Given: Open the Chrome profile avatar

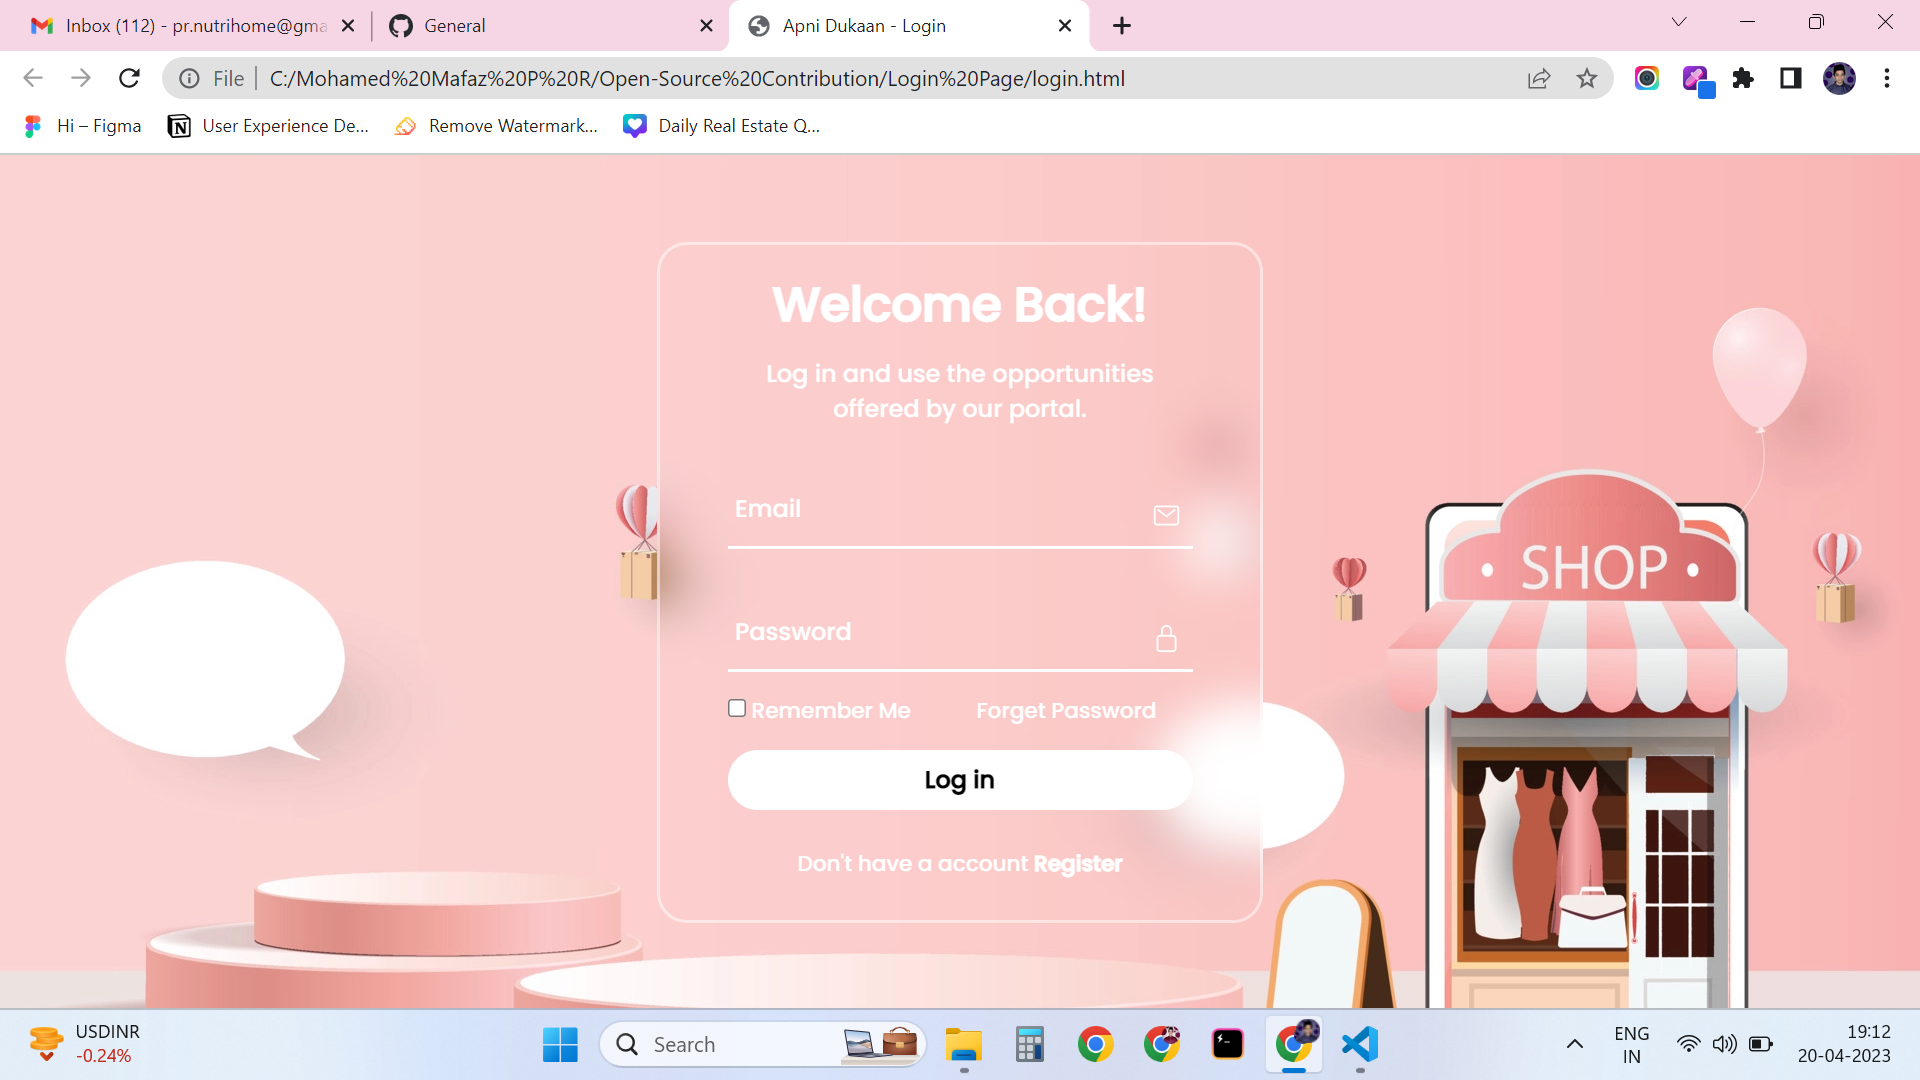Looking at the screenshot, I should 1840,78.
